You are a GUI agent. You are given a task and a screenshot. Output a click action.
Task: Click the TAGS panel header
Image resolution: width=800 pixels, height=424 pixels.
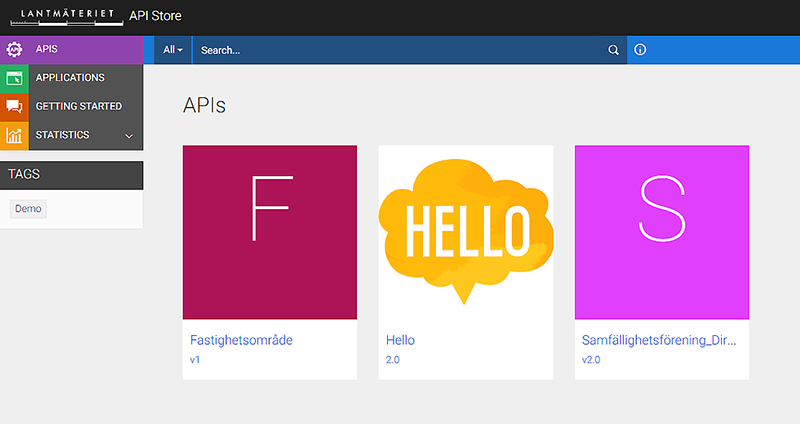71,175
